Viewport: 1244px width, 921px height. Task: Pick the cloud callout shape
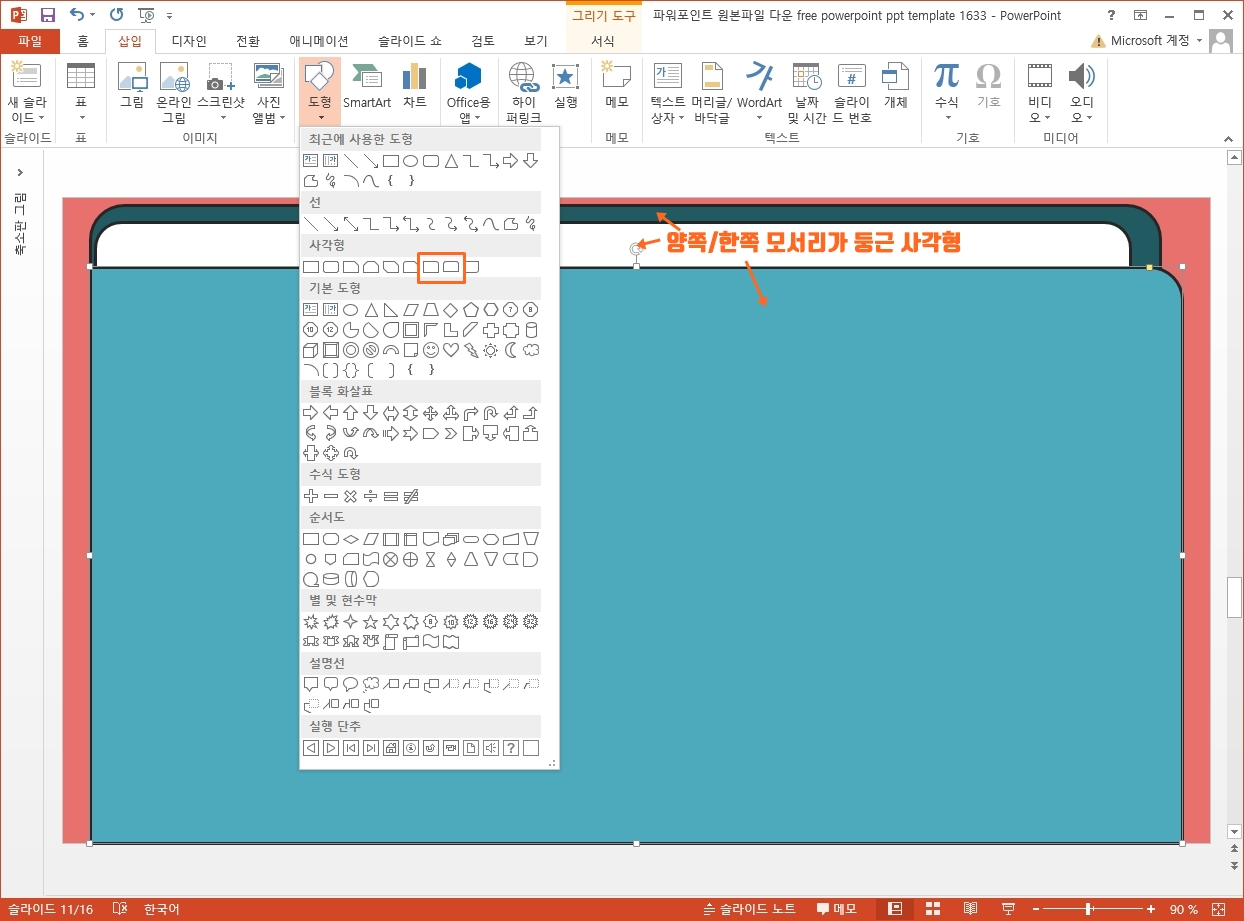coord(371,685)
